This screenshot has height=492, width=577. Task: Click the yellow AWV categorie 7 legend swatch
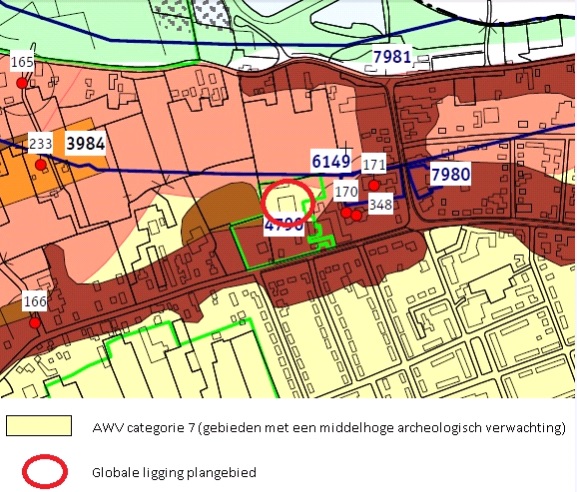pyautogui.click(x=39, y=426)
